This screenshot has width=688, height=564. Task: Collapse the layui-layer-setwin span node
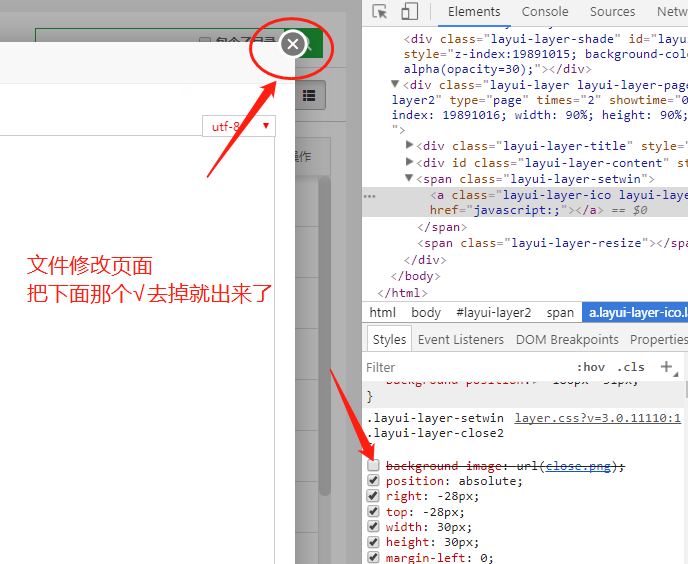[409, 178]
